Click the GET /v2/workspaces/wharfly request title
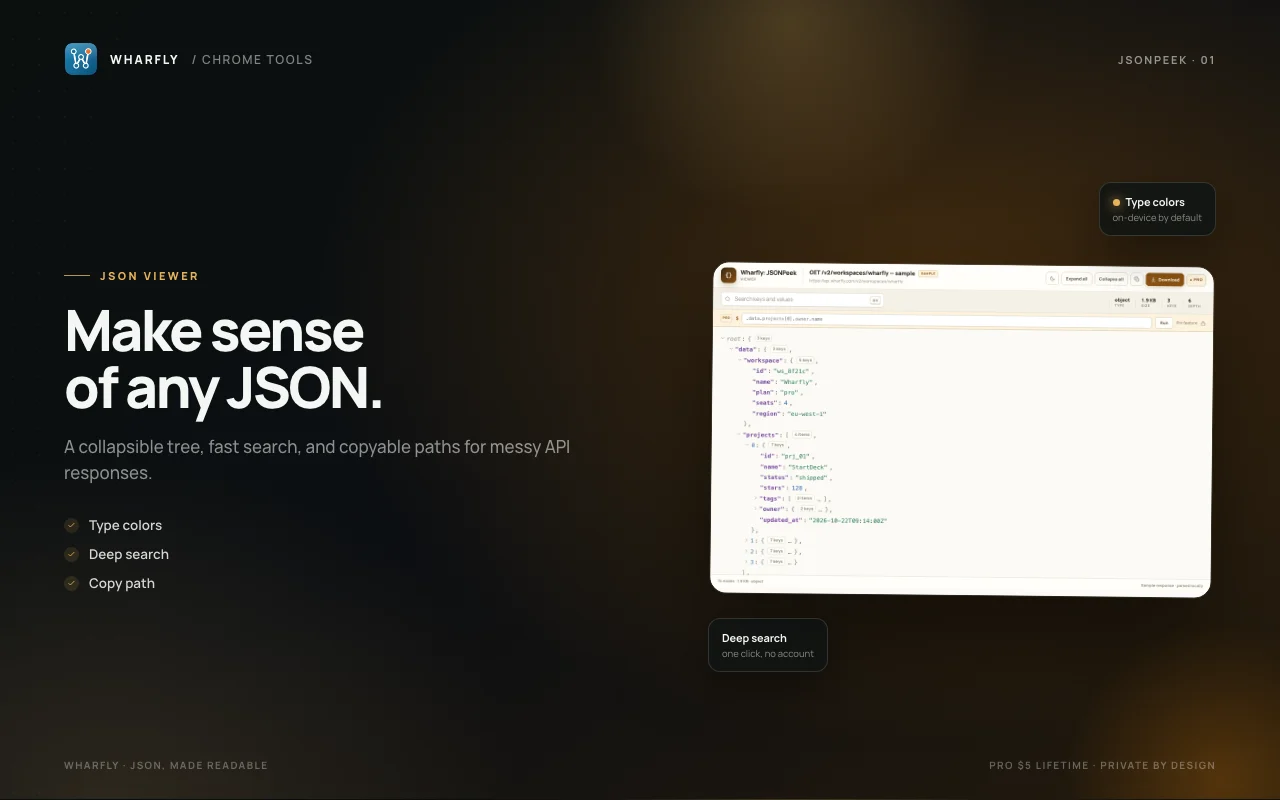 [x=862, y=273]
